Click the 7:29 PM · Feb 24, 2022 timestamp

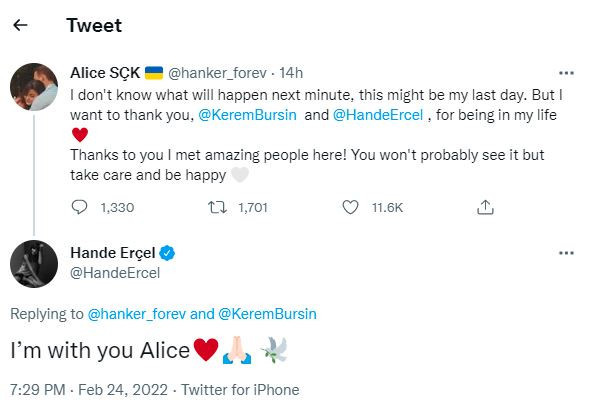pyautogui.click(x=89, y=390)
